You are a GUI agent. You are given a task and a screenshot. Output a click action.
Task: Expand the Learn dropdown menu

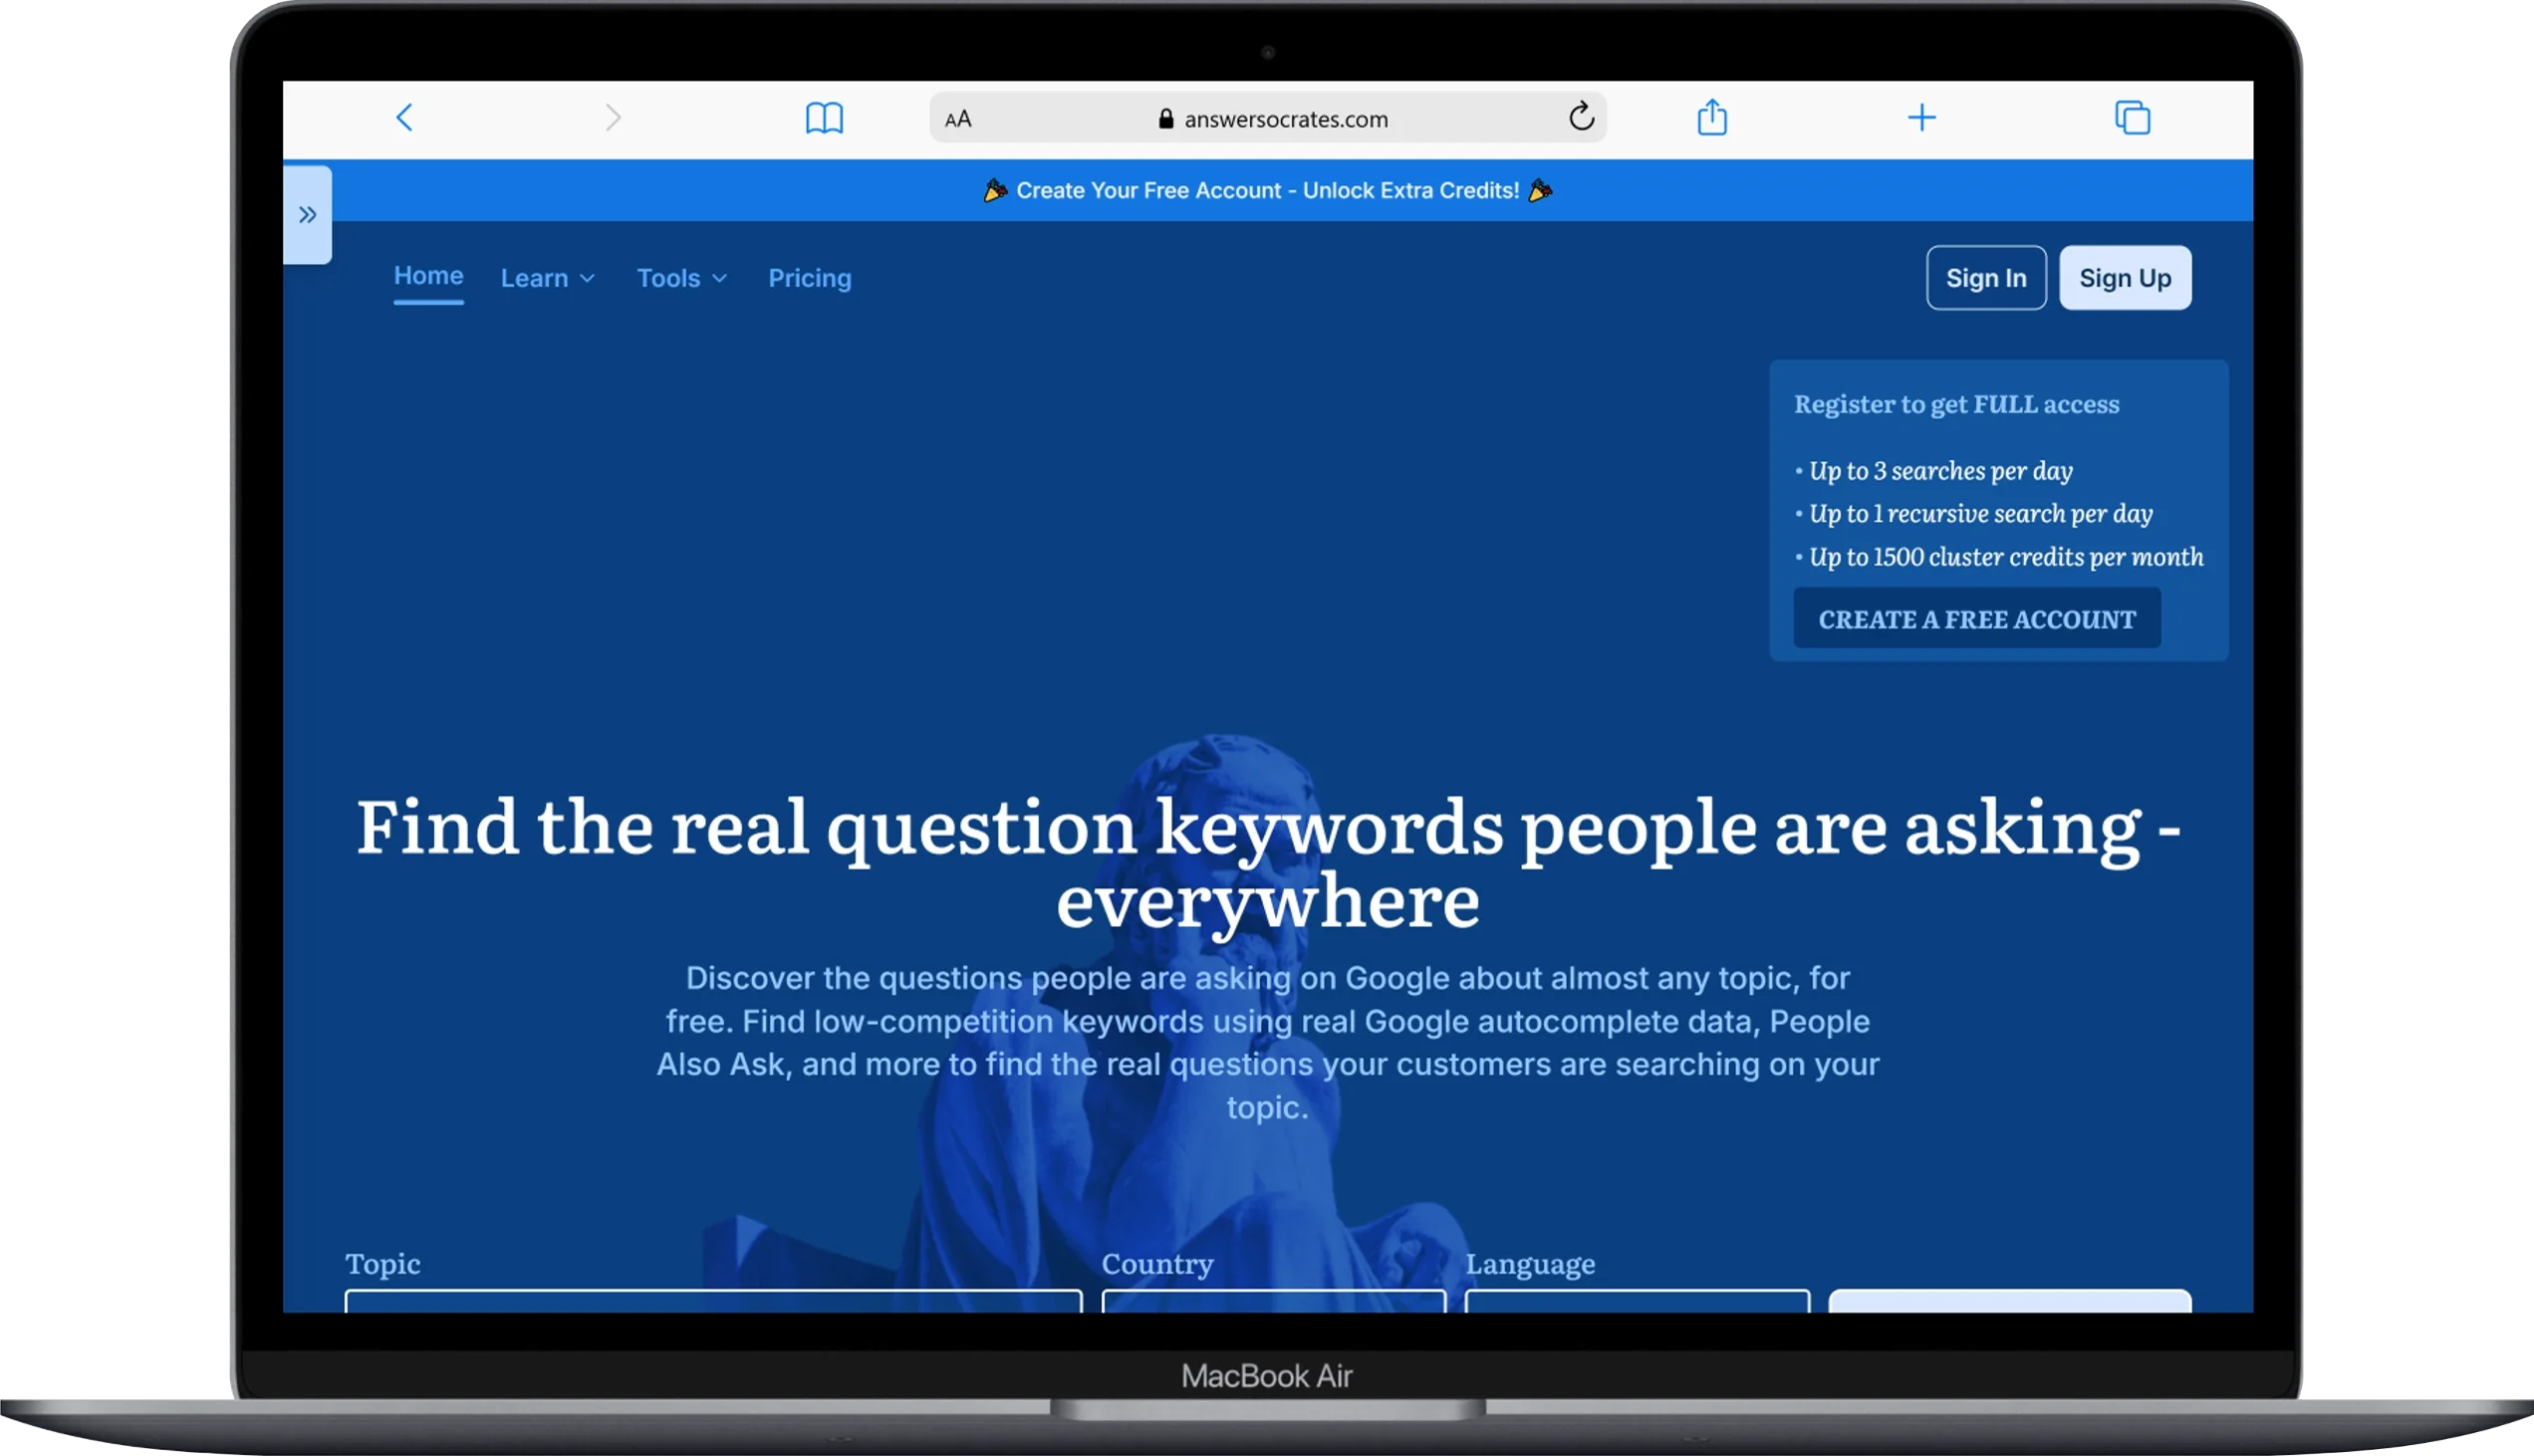[547, 278]
